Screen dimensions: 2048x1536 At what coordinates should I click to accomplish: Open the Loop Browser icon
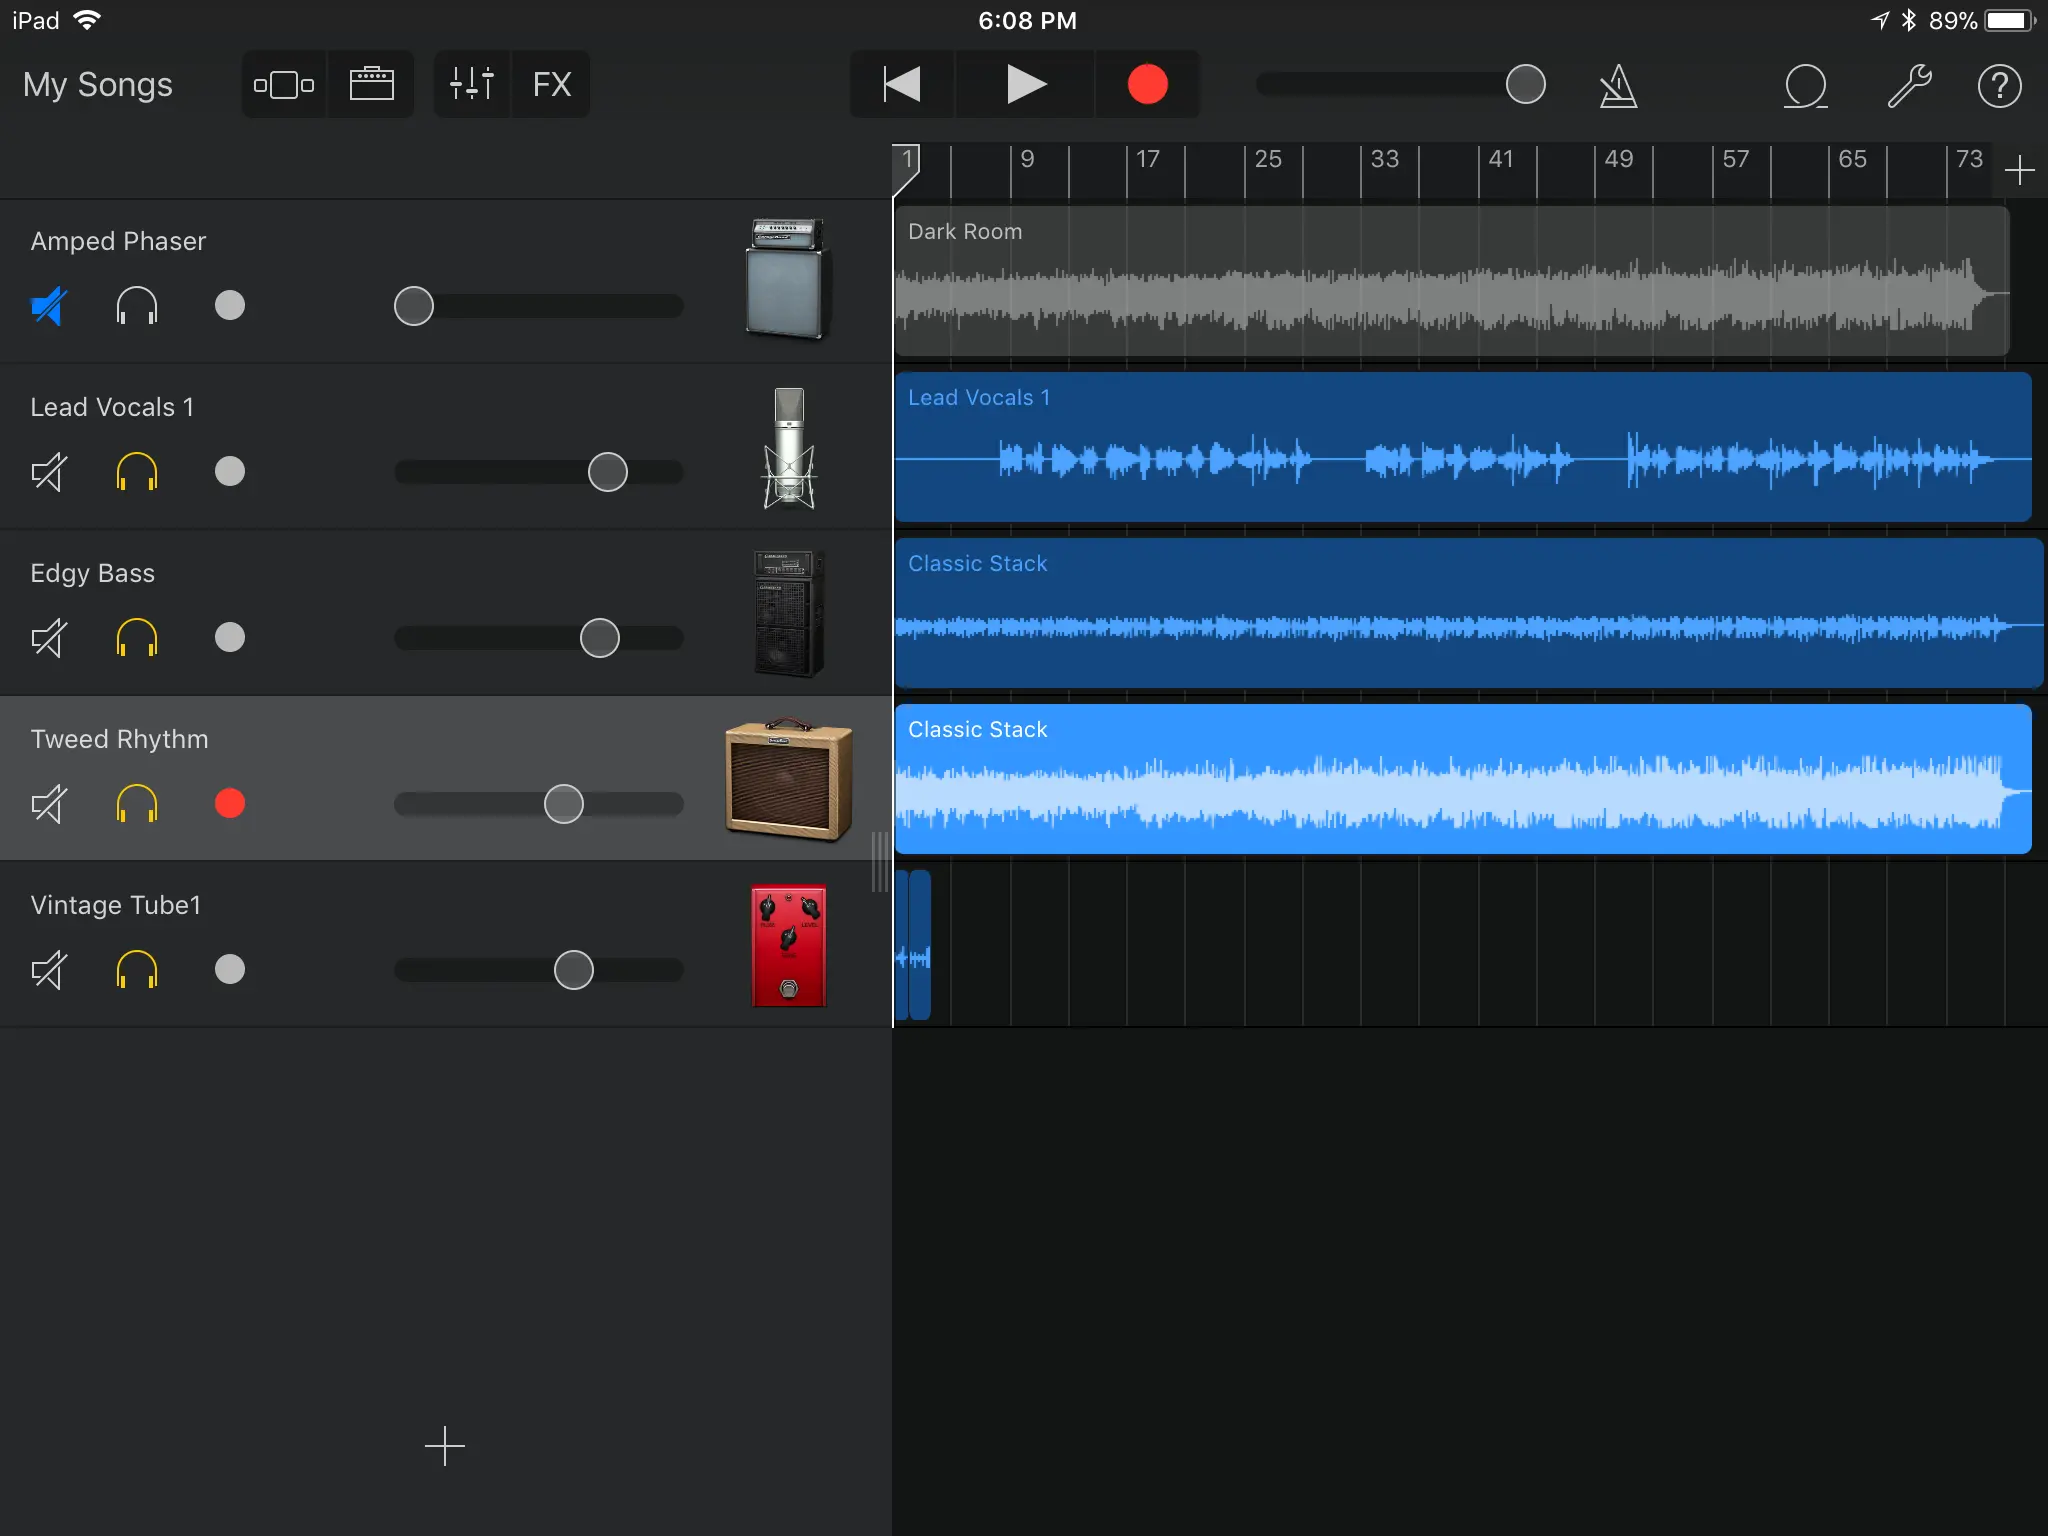click(1805, 86)
